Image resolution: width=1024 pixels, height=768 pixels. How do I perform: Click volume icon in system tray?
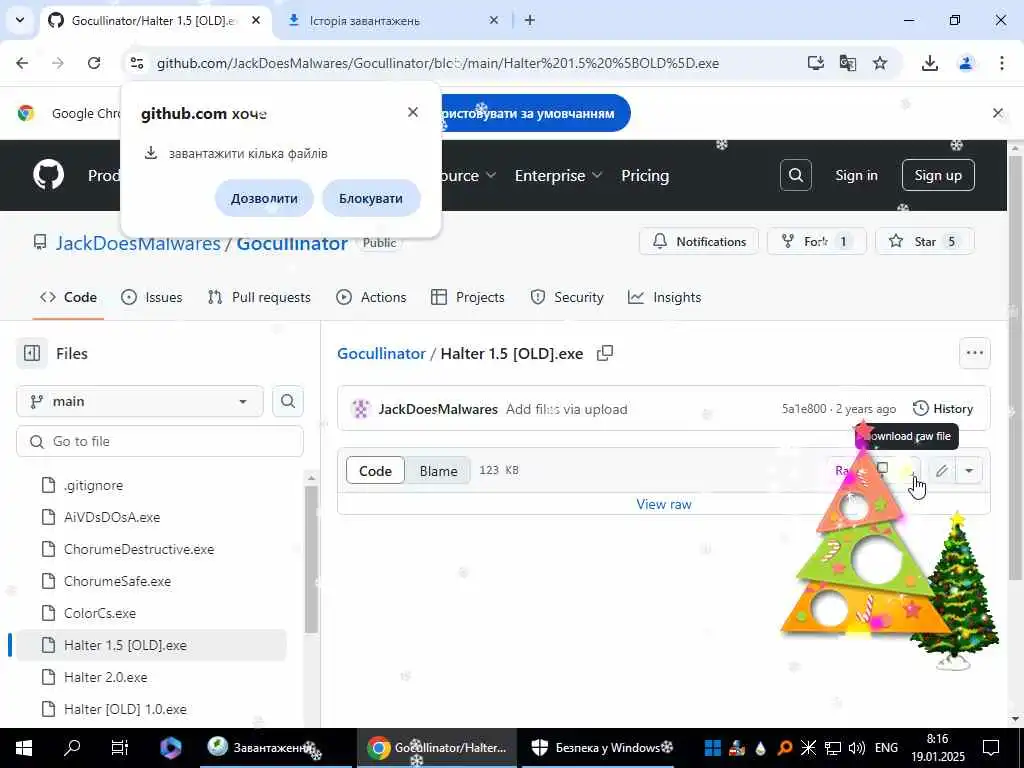856,748
